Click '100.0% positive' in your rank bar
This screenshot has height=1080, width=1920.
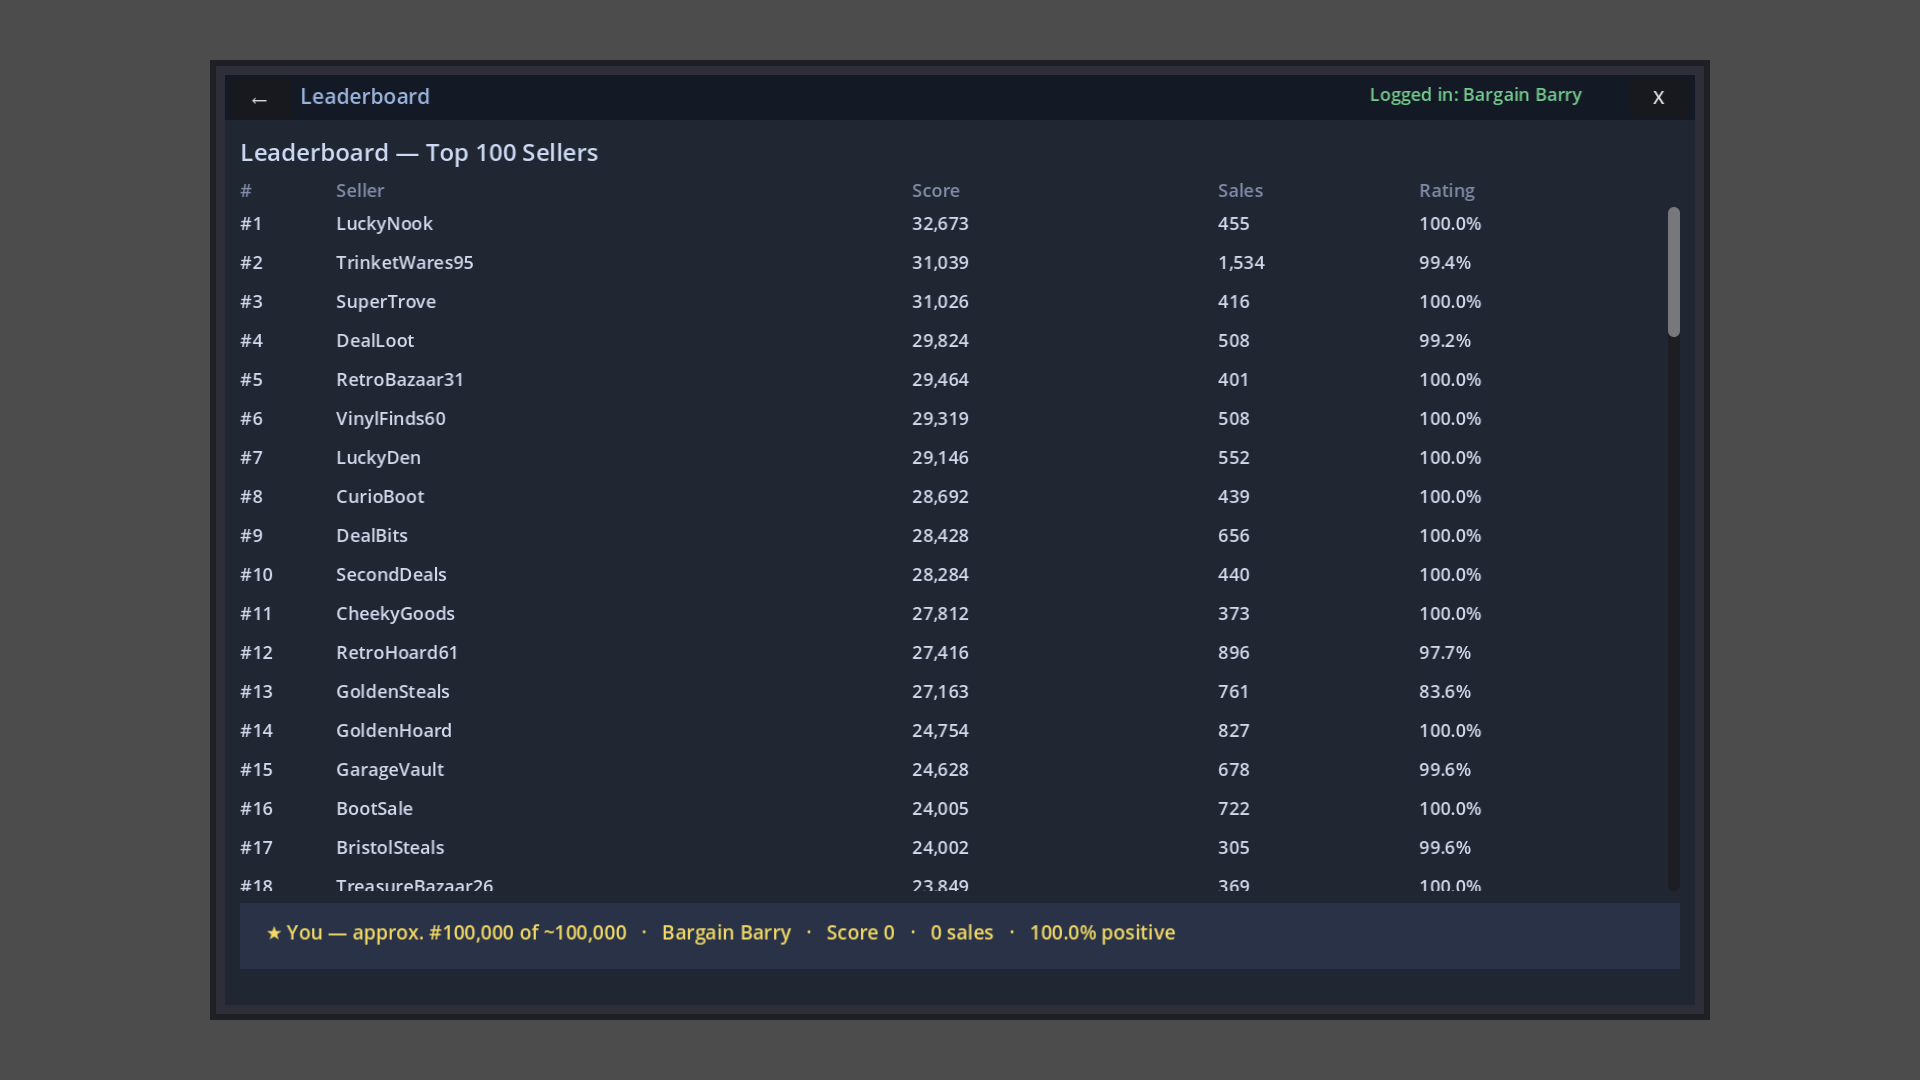pos(1102,933)
